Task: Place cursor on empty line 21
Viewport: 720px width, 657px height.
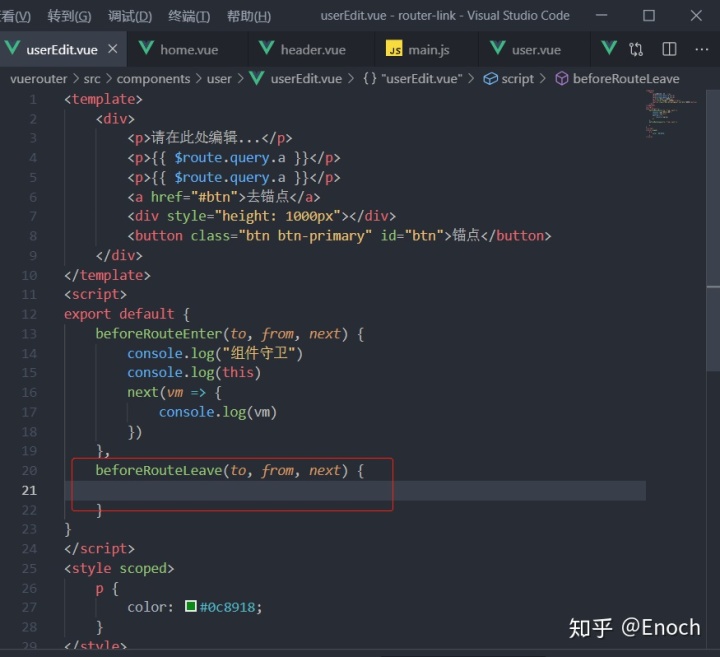Action: tap(354, 490)
